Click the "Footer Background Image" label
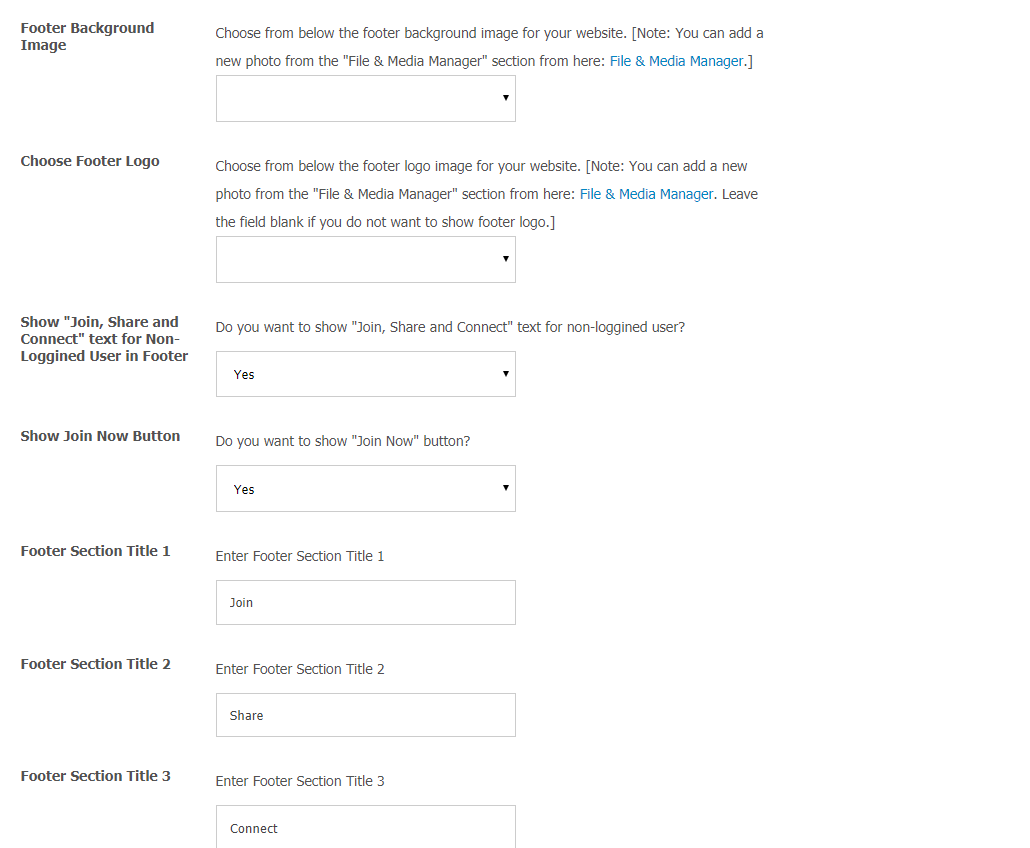The image size is (1030, 848). coord(87,37)
